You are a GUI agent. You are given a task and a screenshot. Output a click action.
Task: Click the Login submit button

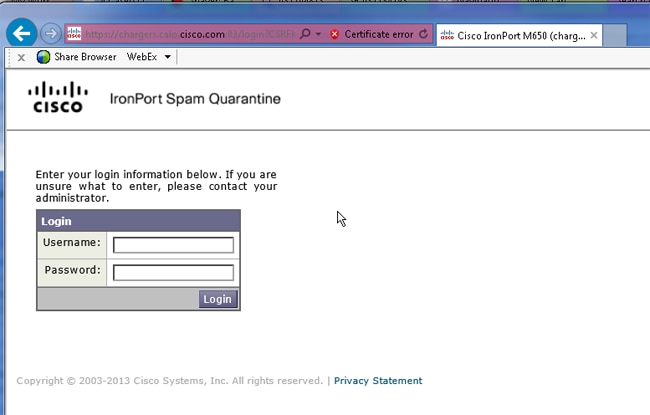pyautogui.click(x=218, y=299)
